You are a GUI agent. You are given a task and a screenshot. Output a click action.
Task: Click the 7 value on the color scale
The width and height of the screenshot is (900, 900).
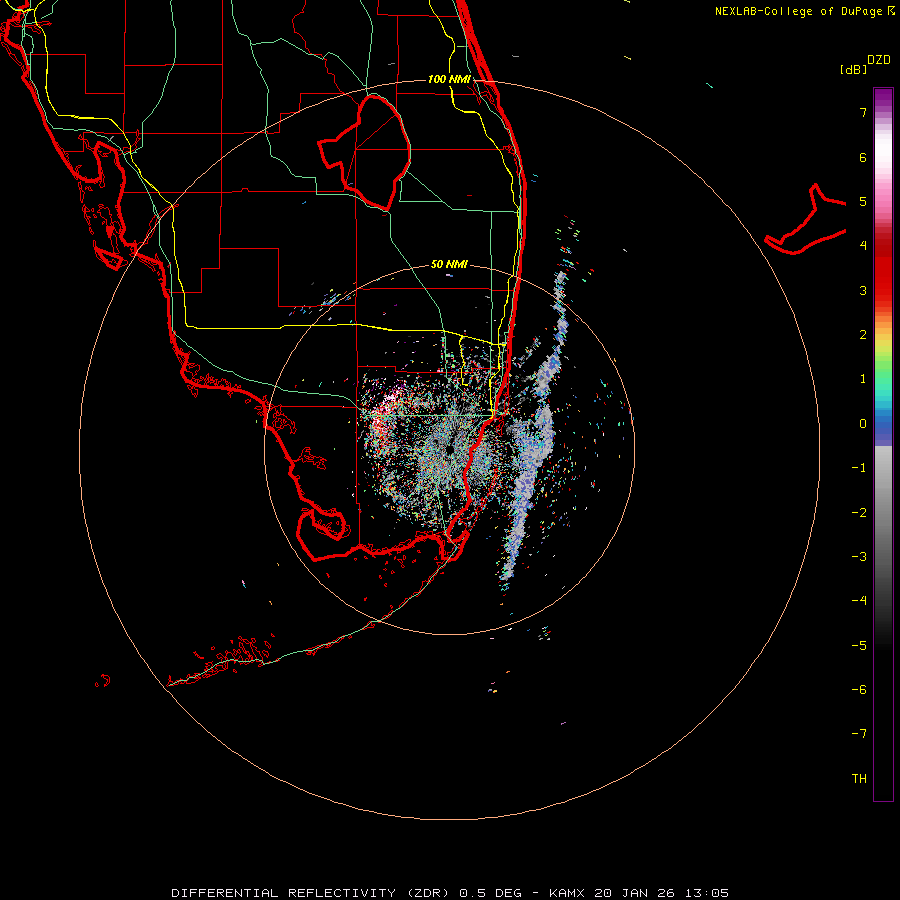pyautogui.click(x=863, y=112)
